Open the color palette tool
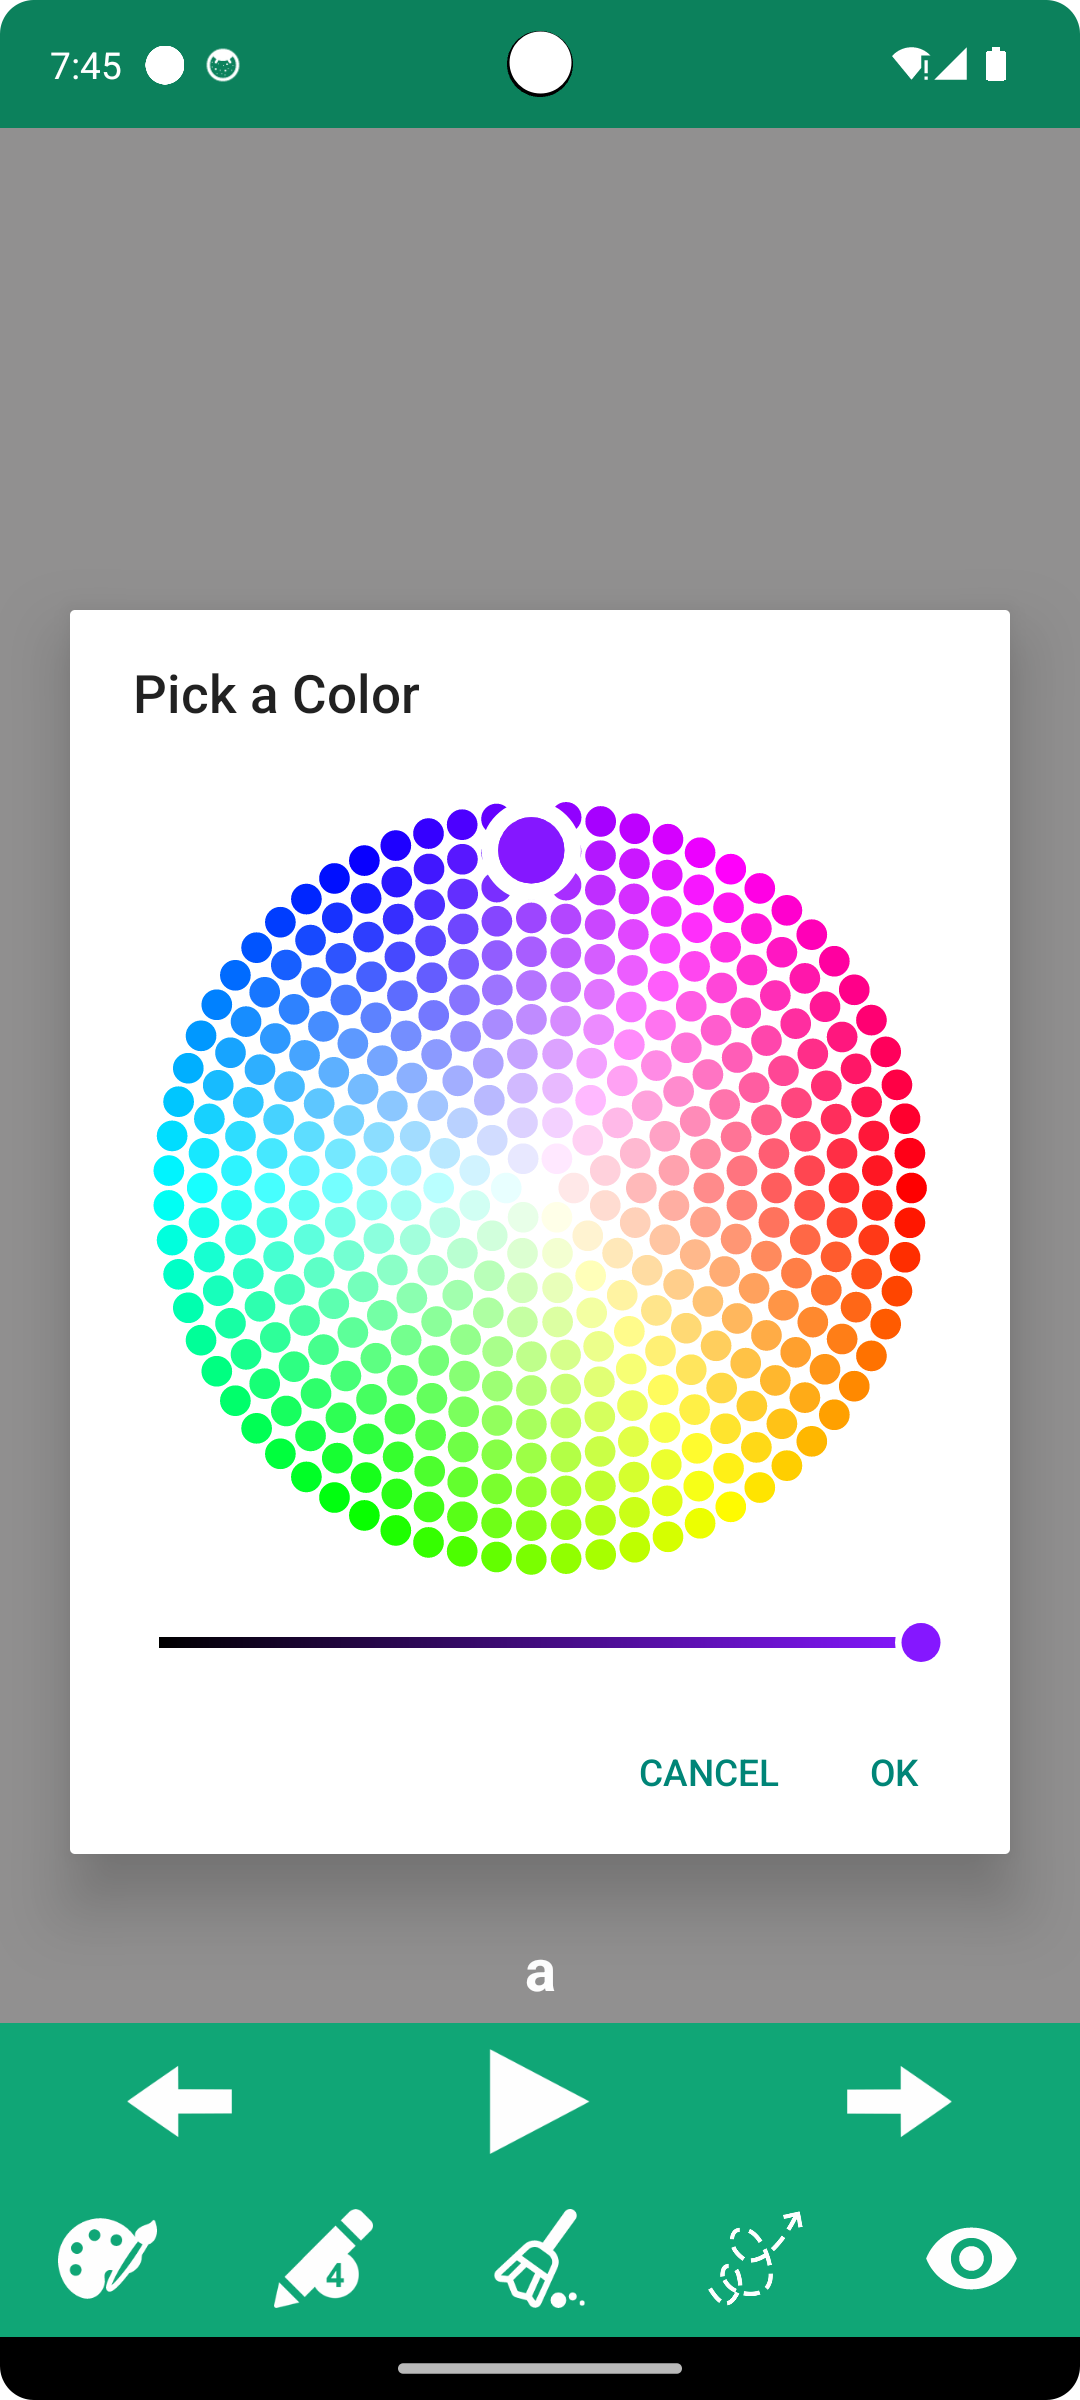 [107, 2258]
